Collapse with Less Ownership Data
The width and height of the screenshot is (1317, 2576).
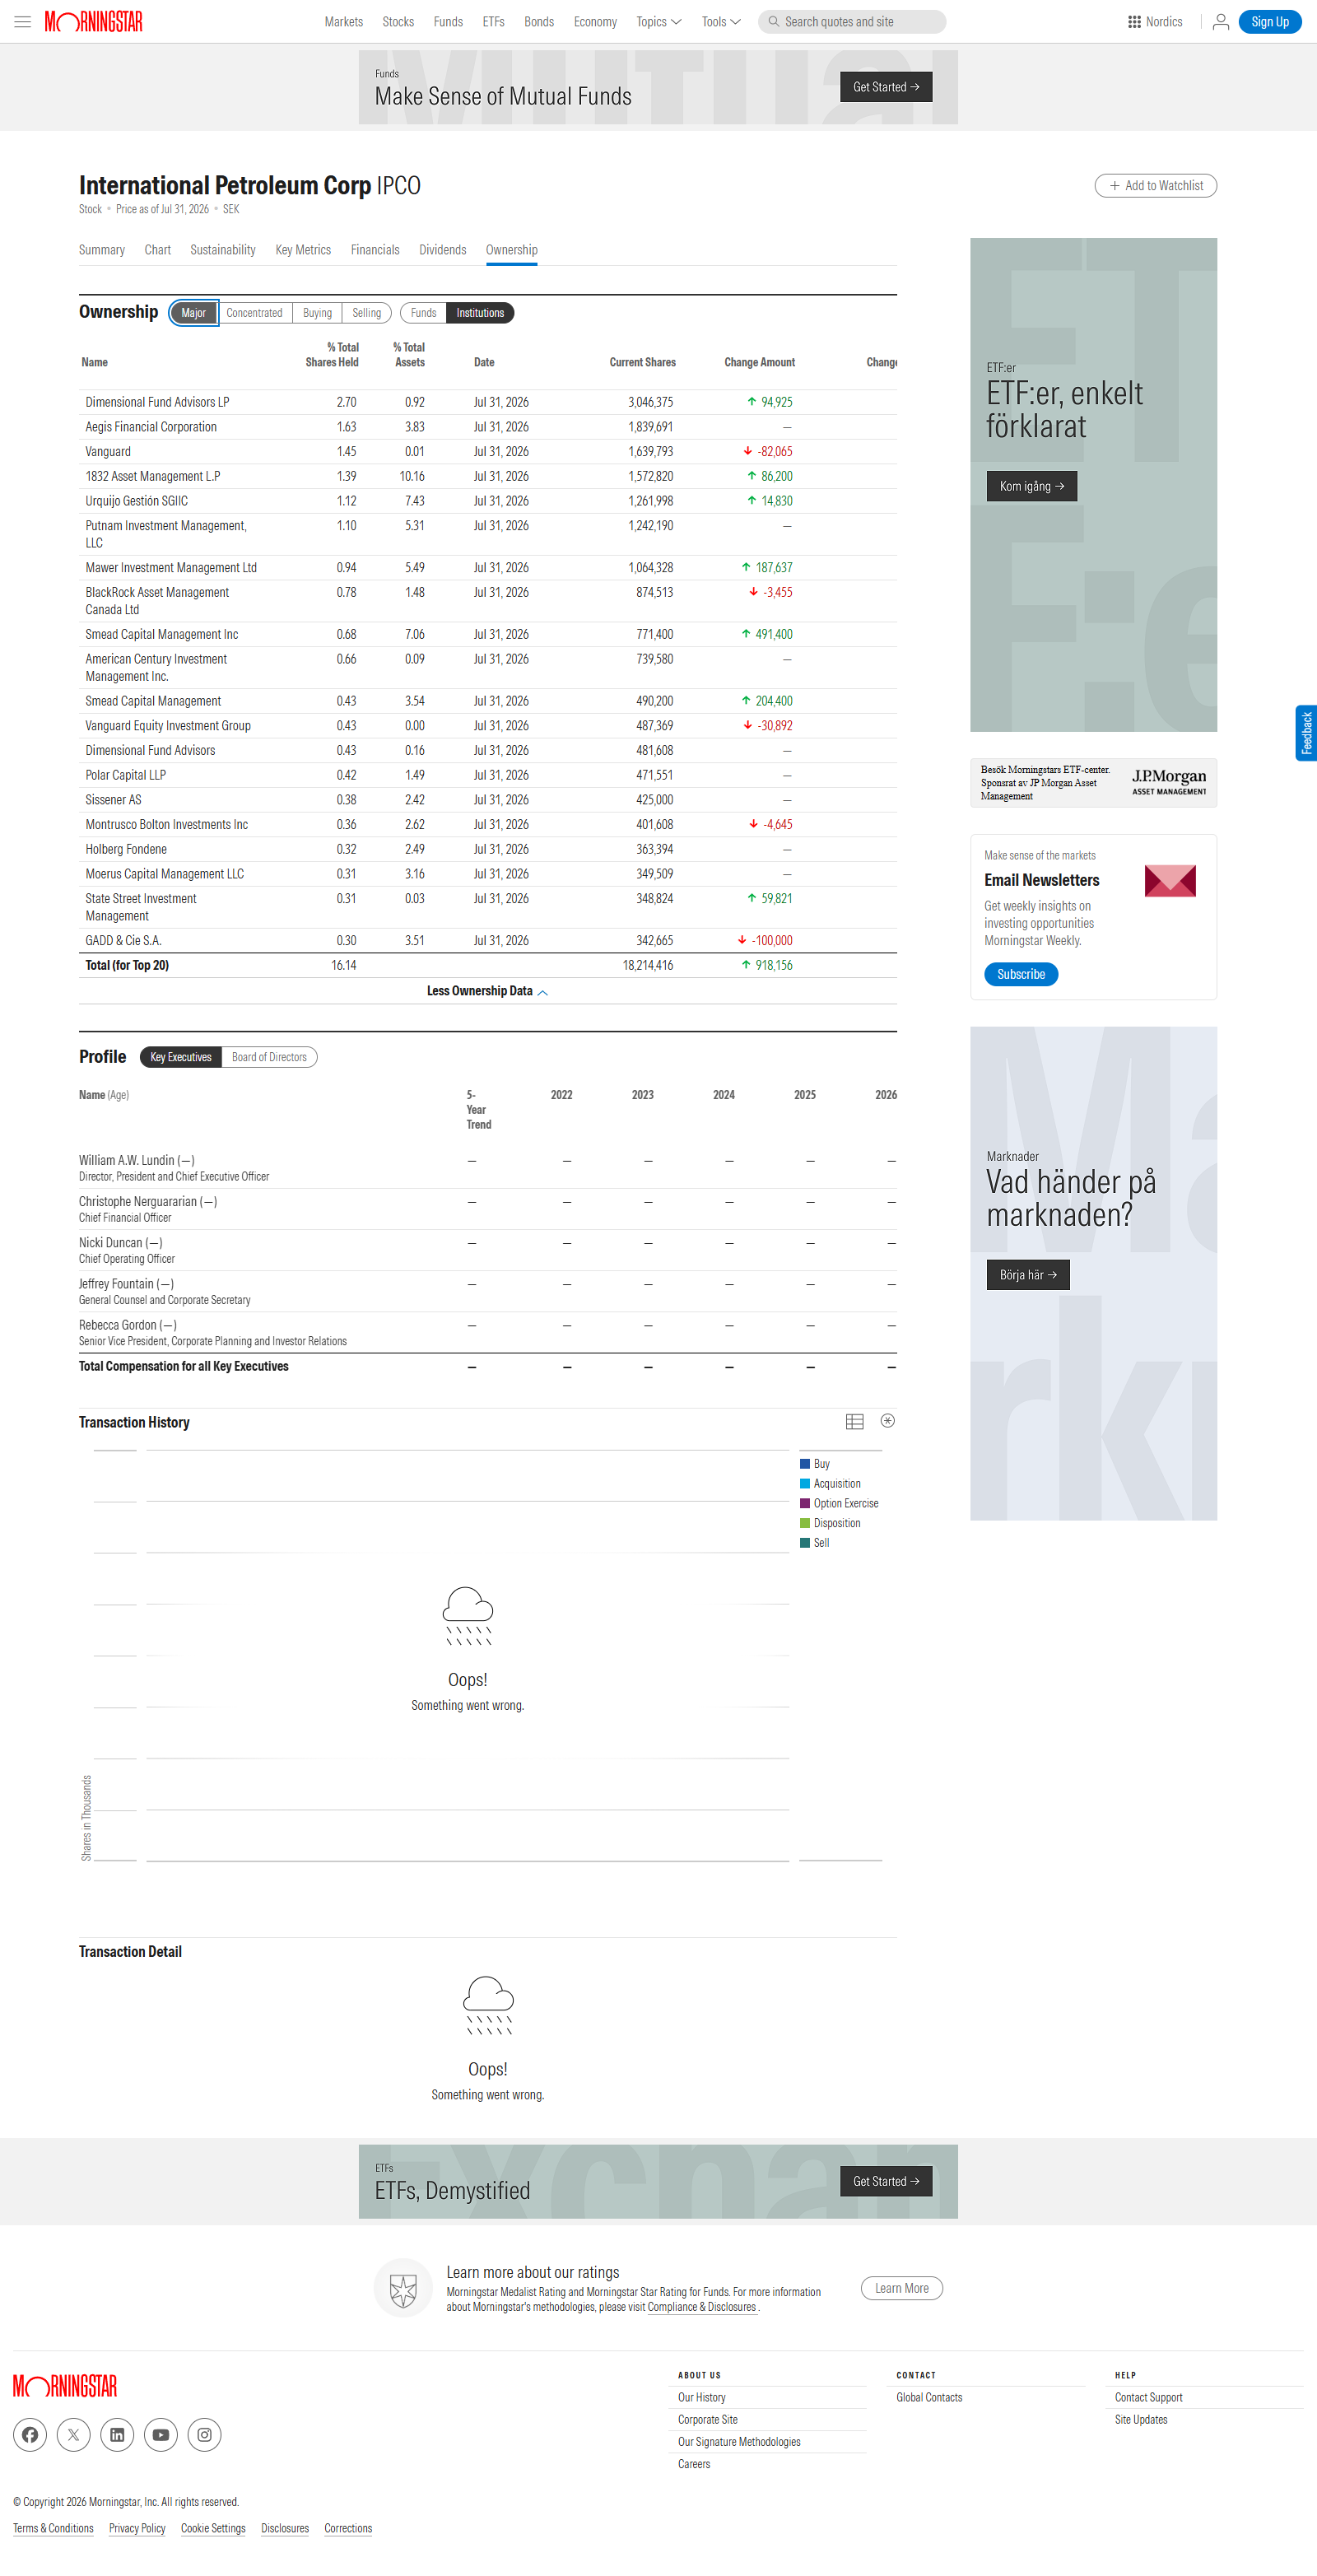coord(488,991)
